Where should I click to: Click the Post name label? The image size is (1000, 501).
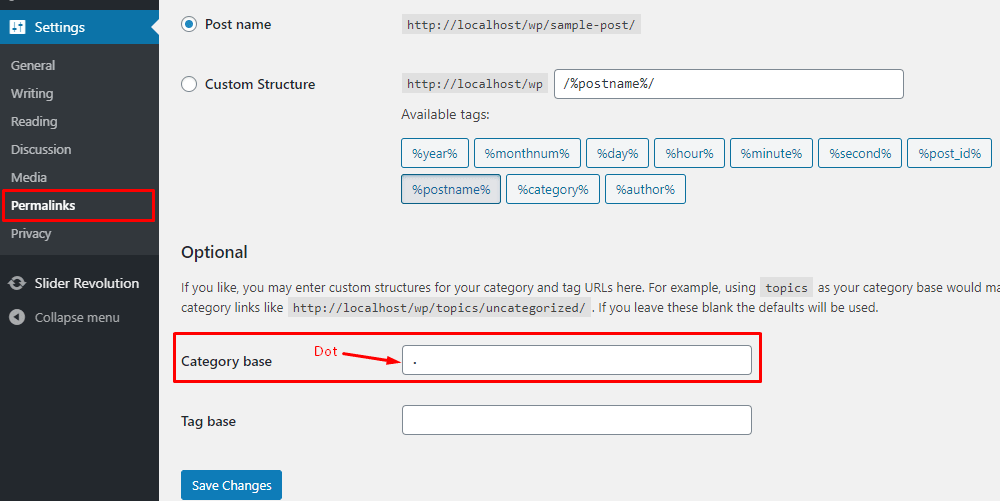tap(238, 25)
